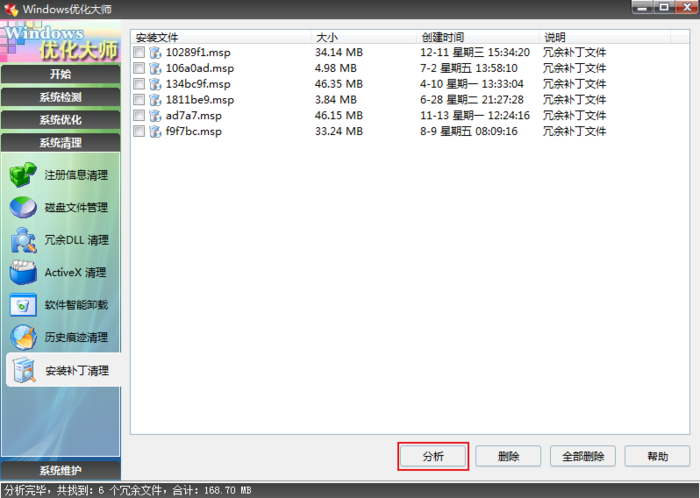
Task: Click date 6-28 星期二 21:27:28
Action: [472, 100]
